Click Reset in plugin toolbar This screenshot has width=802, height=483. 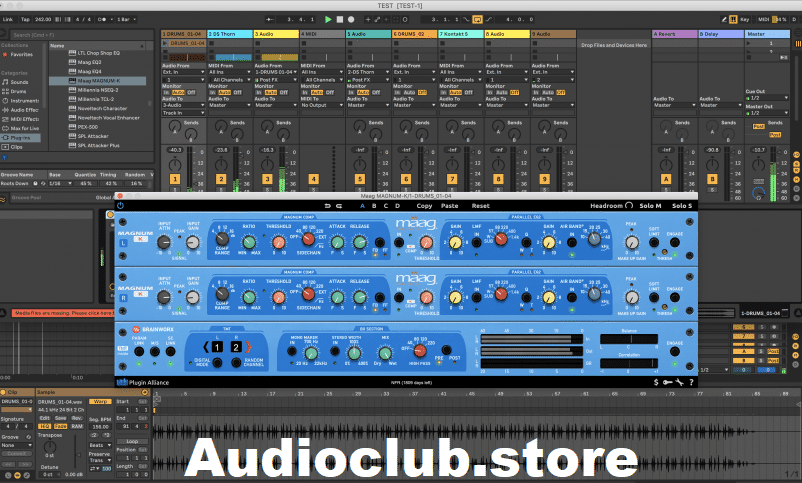click(x=480, y=206)
